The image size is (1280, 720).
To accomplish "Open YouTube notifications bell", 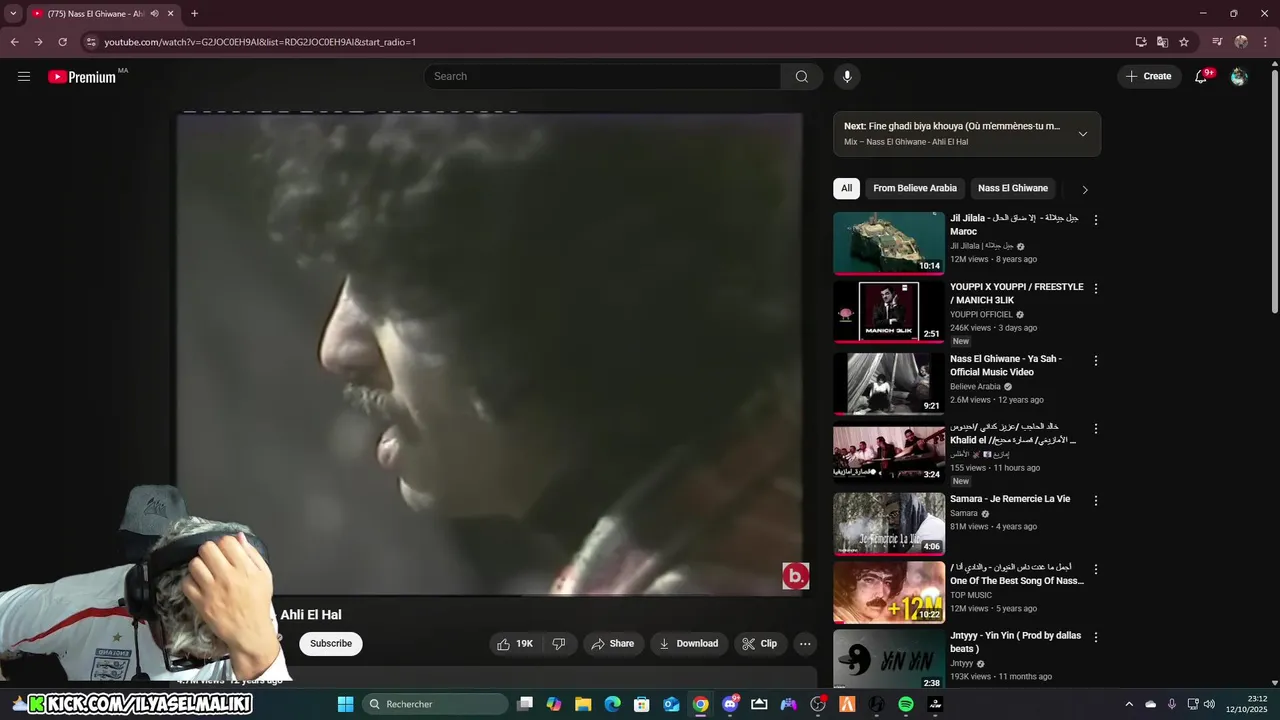I will click(1202, 76).
